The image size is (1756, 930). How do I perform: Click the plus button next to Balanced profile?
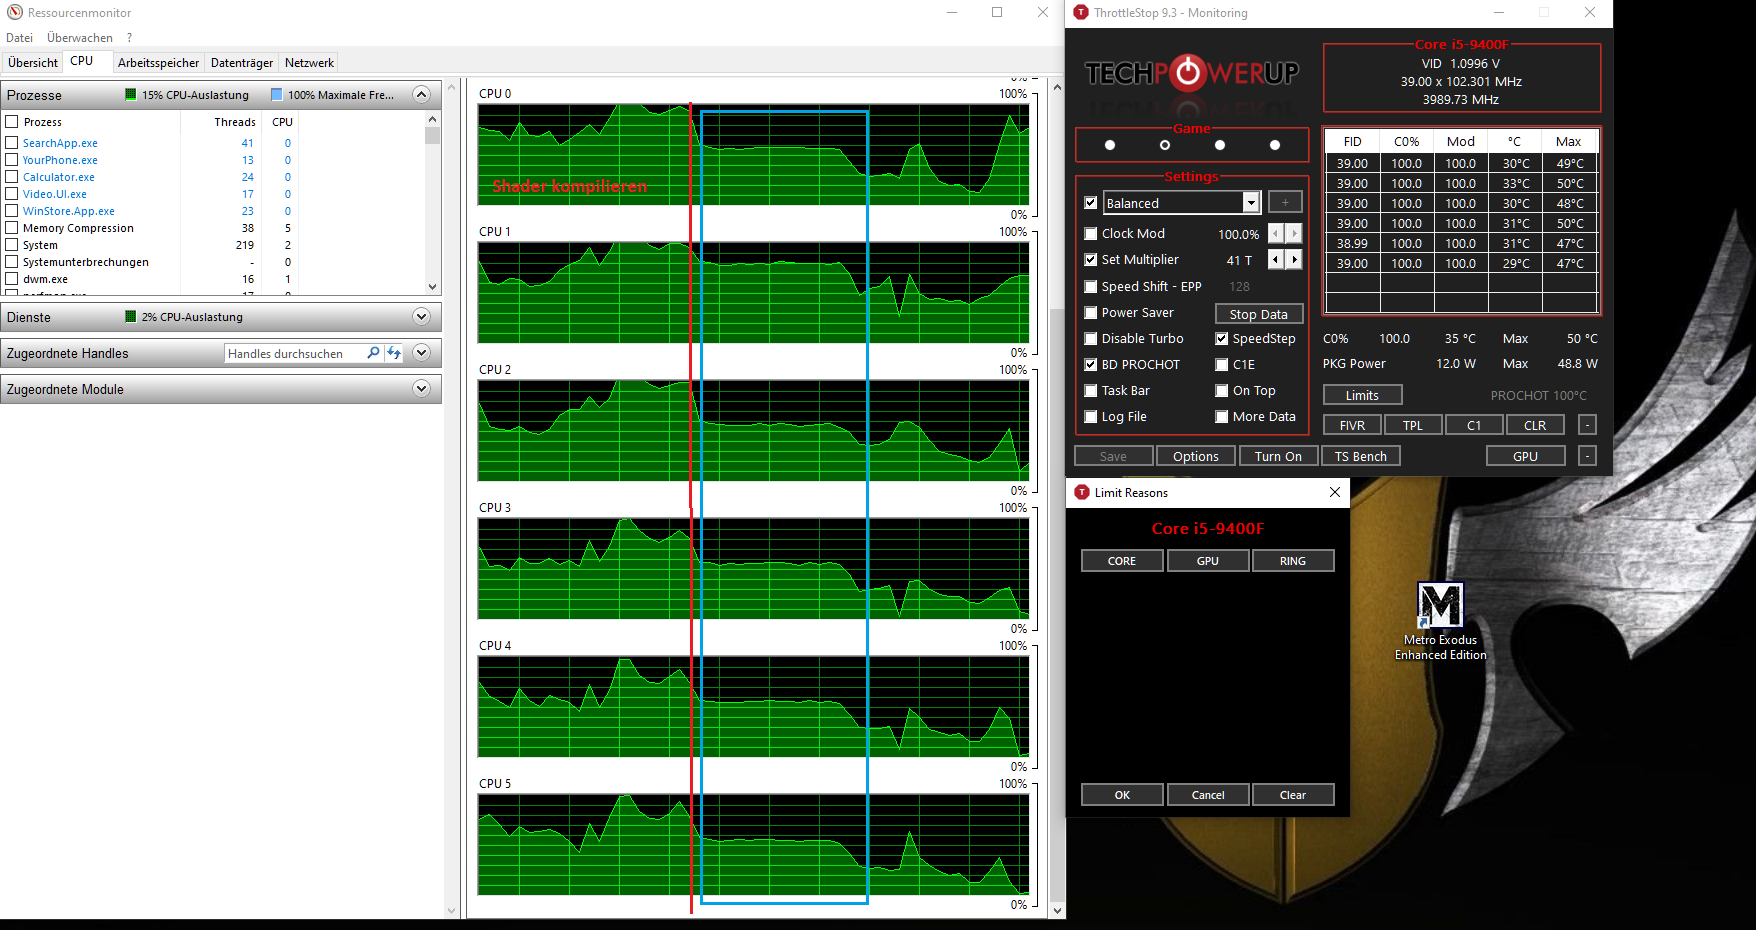(1285, 202)
